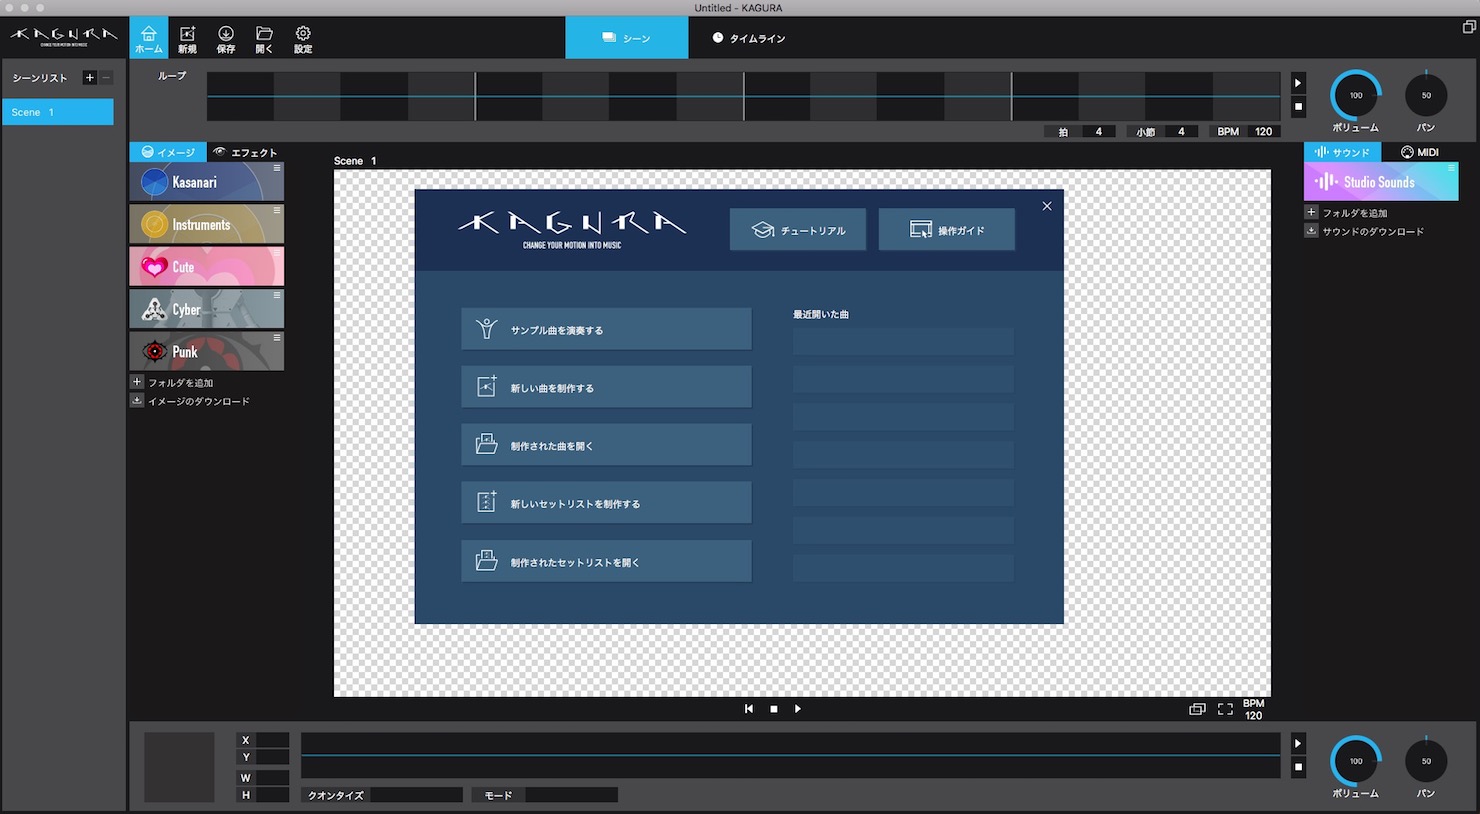Image resolution: width=1480 pixels, height=814 pixels.
Task: Click the H height field
Action: click(272, 795)
